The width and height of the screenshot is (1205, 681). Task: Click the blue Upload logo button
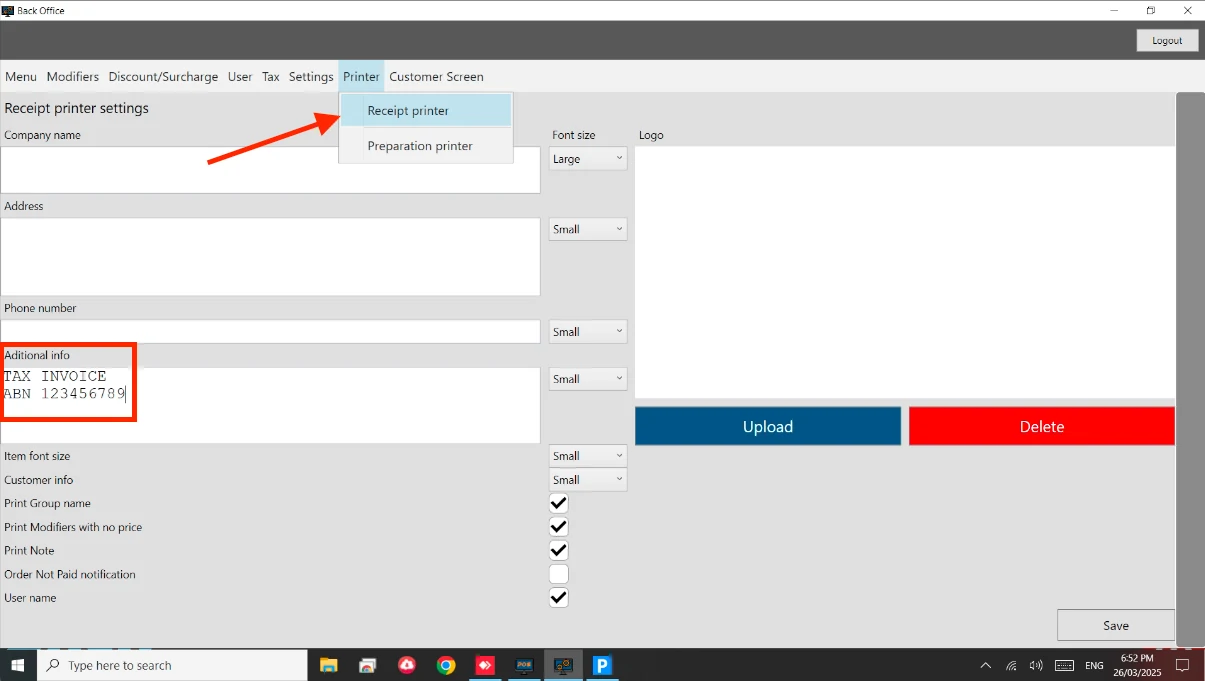coord(768,426)
